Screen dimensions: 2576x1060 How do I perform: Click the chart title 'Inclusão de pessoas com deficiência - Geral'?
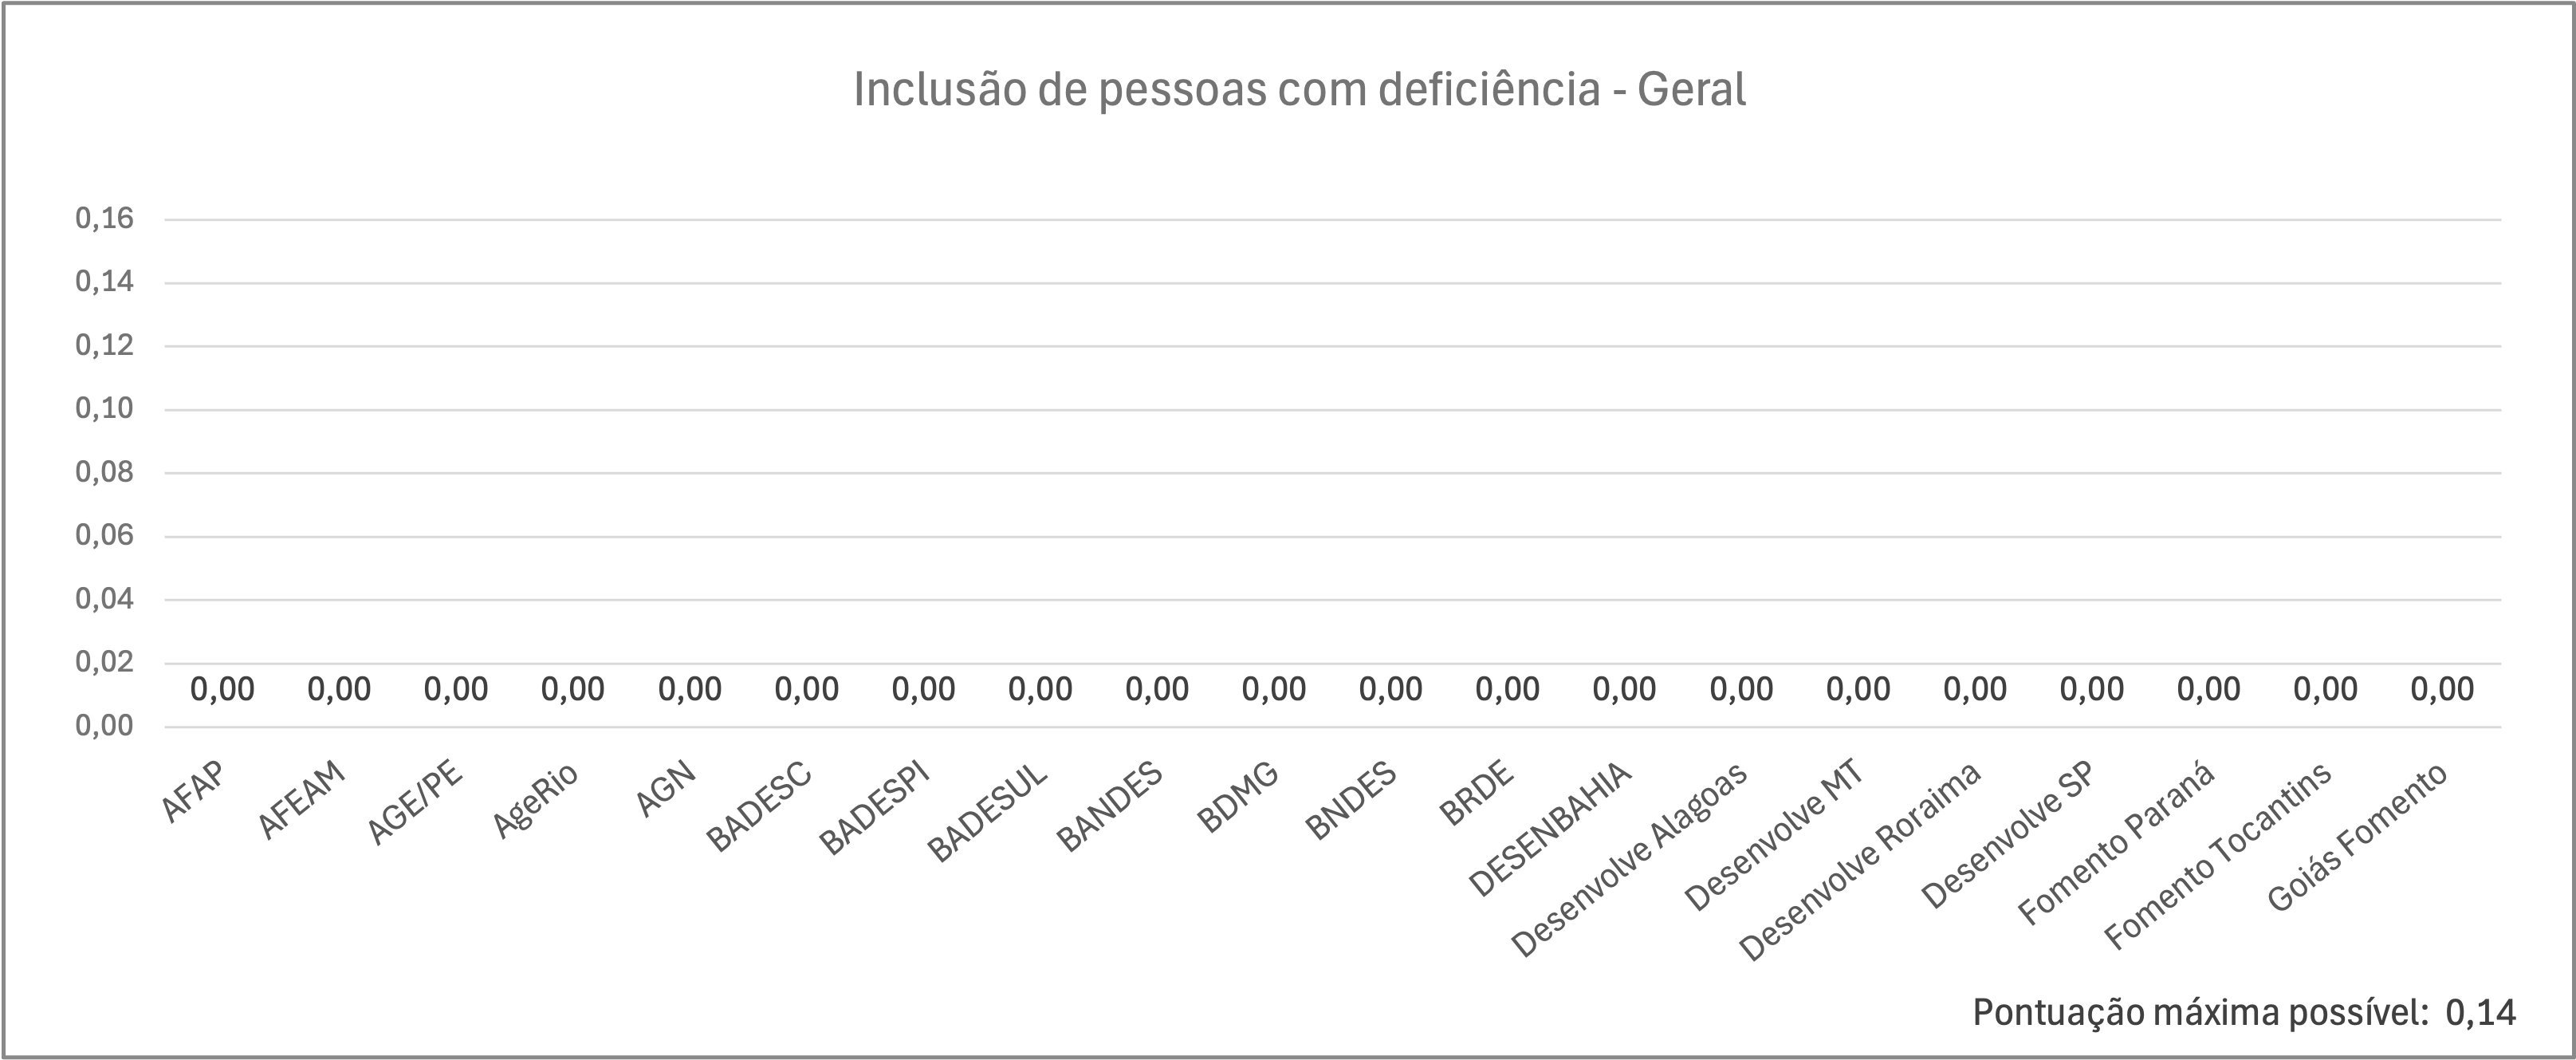(x=1299, y=90)
